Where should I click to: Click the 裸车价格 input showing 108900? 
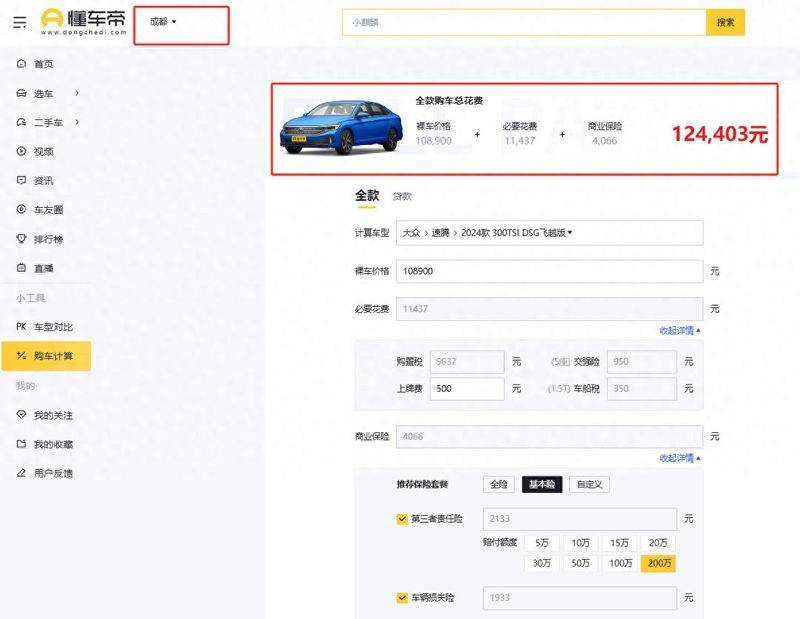549,271
